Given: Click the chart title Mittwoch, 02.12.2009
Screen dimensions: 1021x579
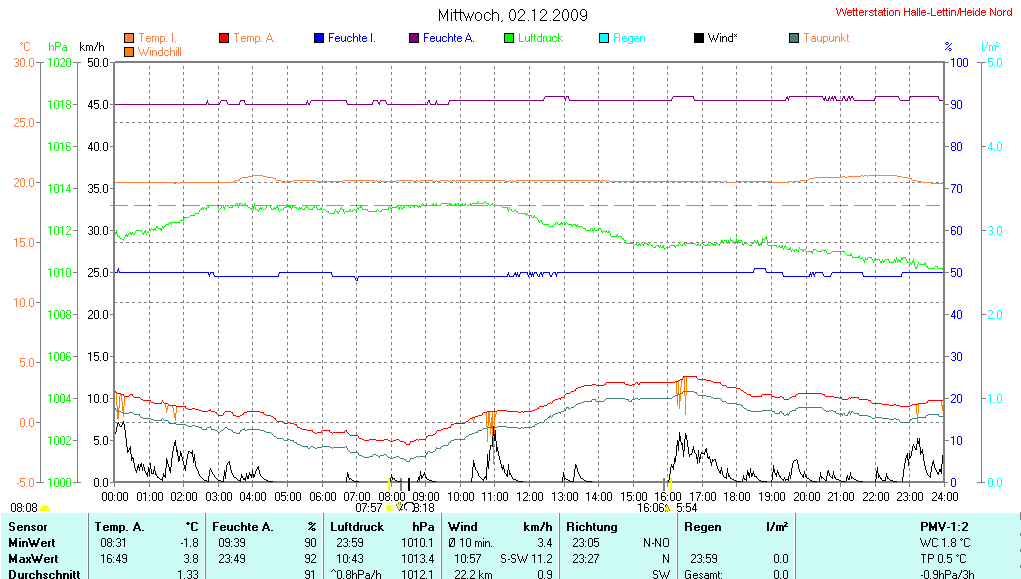Looking at the screenshot, I should pos(513,15).
